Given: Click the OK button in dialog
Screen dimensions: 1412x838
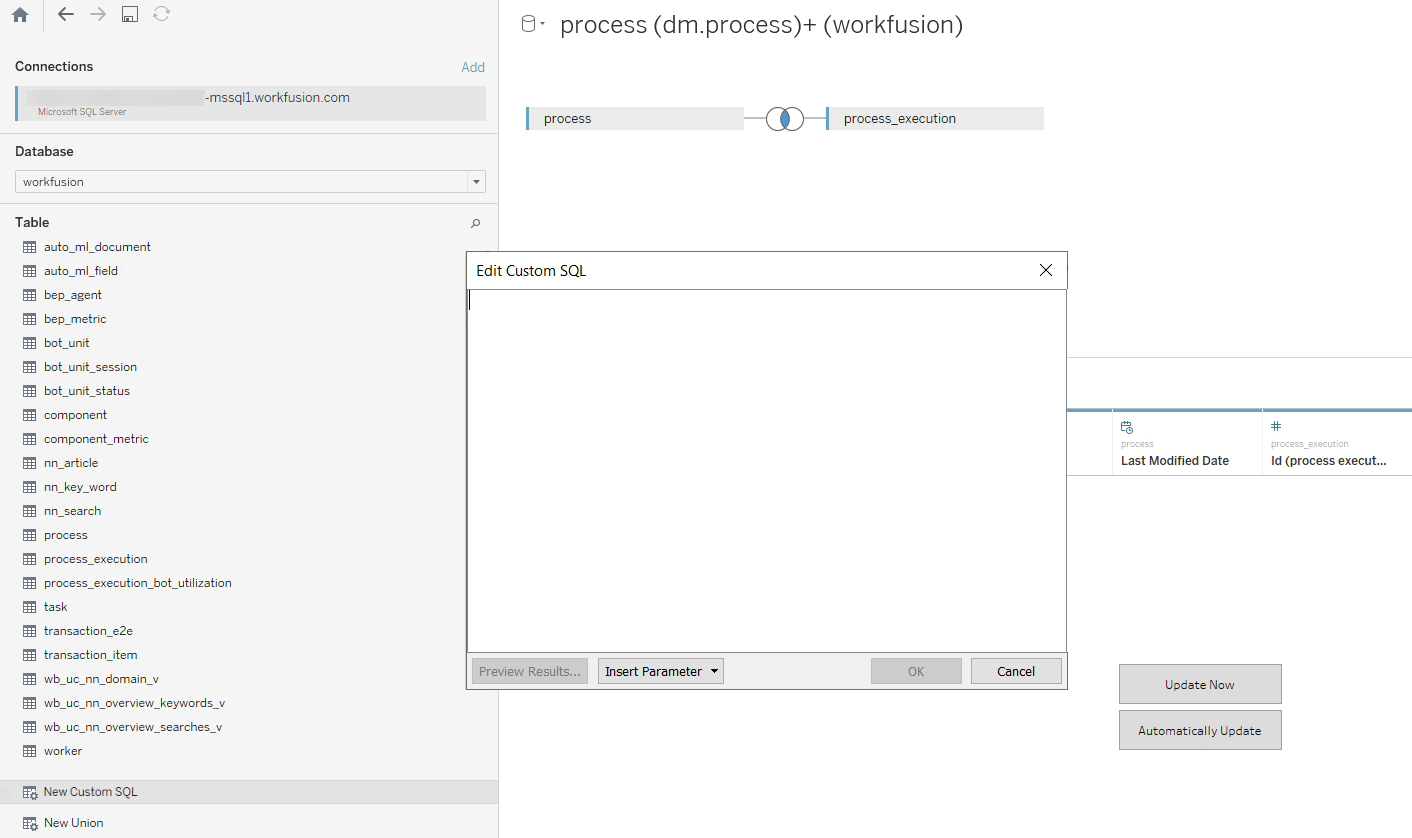Looking at the screenshot, I should coord(916,671).
